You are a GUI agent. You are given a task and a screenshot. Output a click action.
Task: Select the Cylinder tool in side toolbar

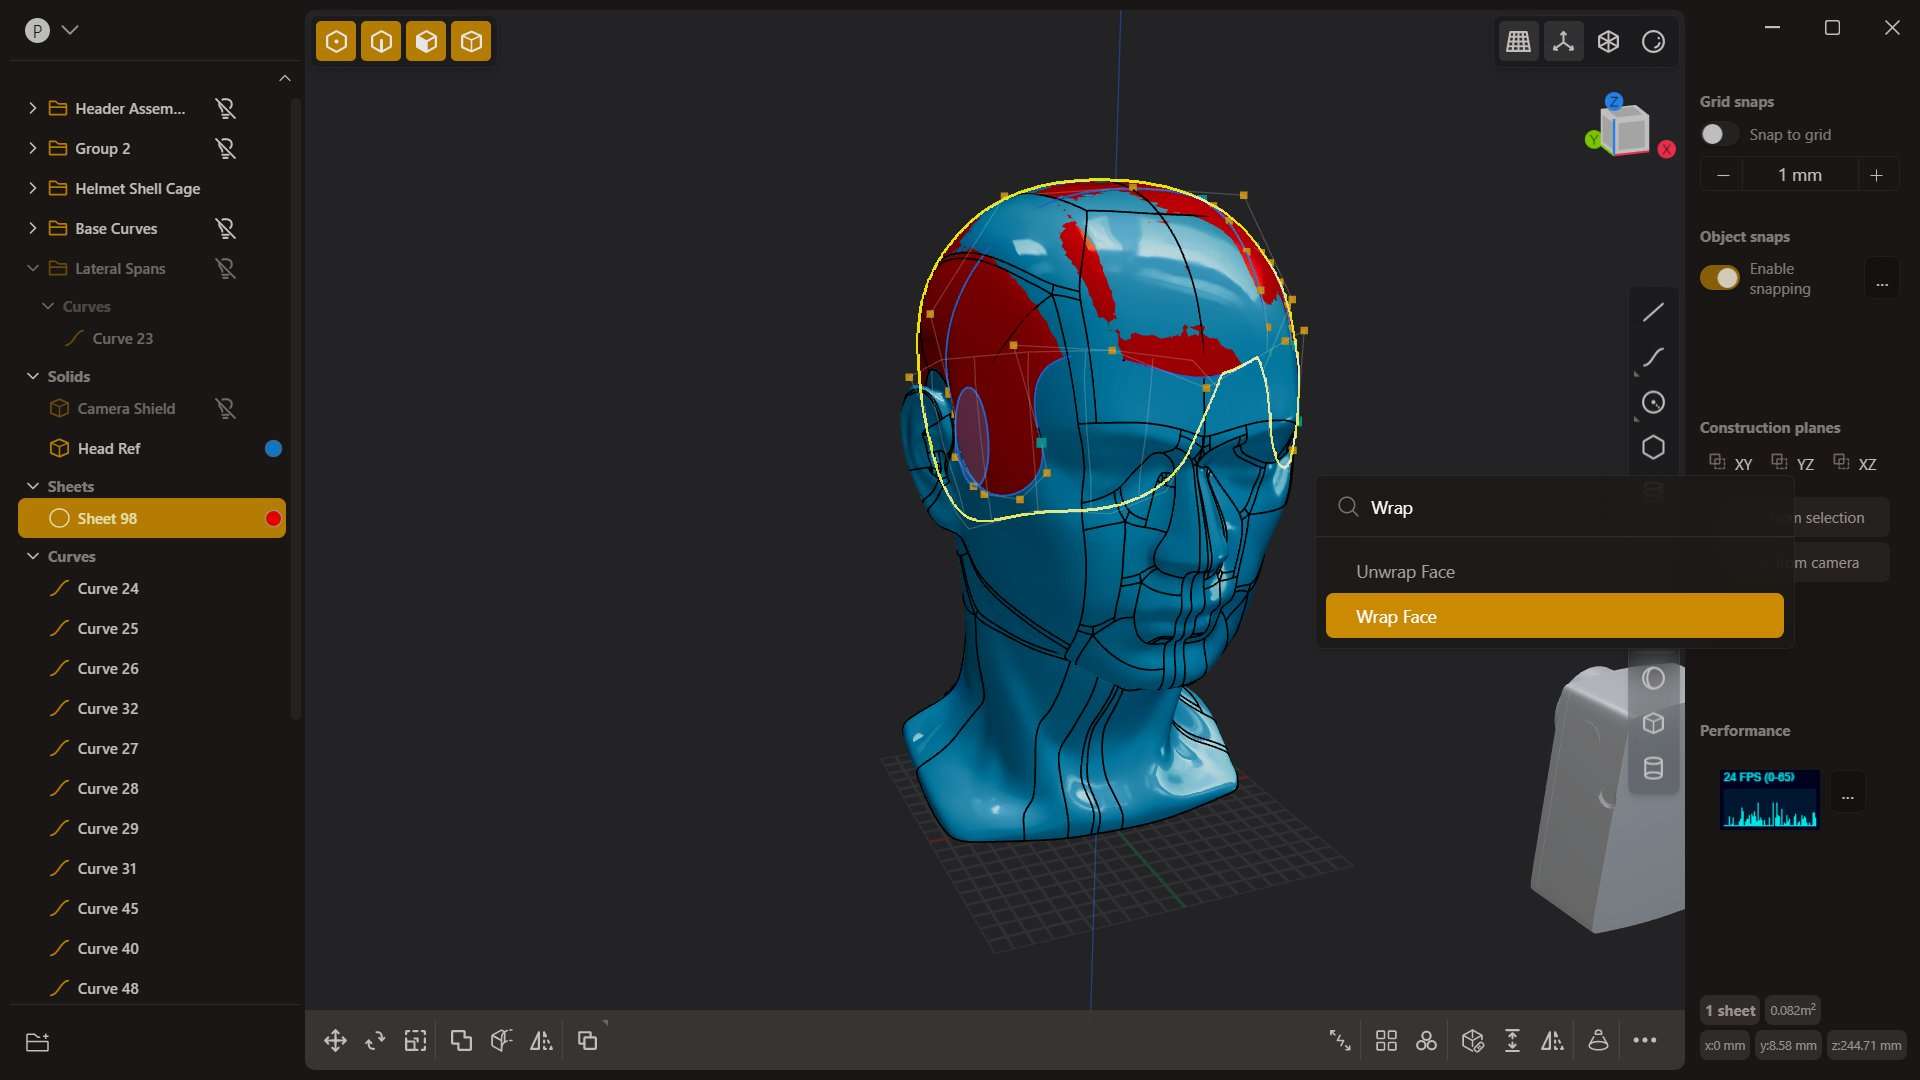(1653, 768)
